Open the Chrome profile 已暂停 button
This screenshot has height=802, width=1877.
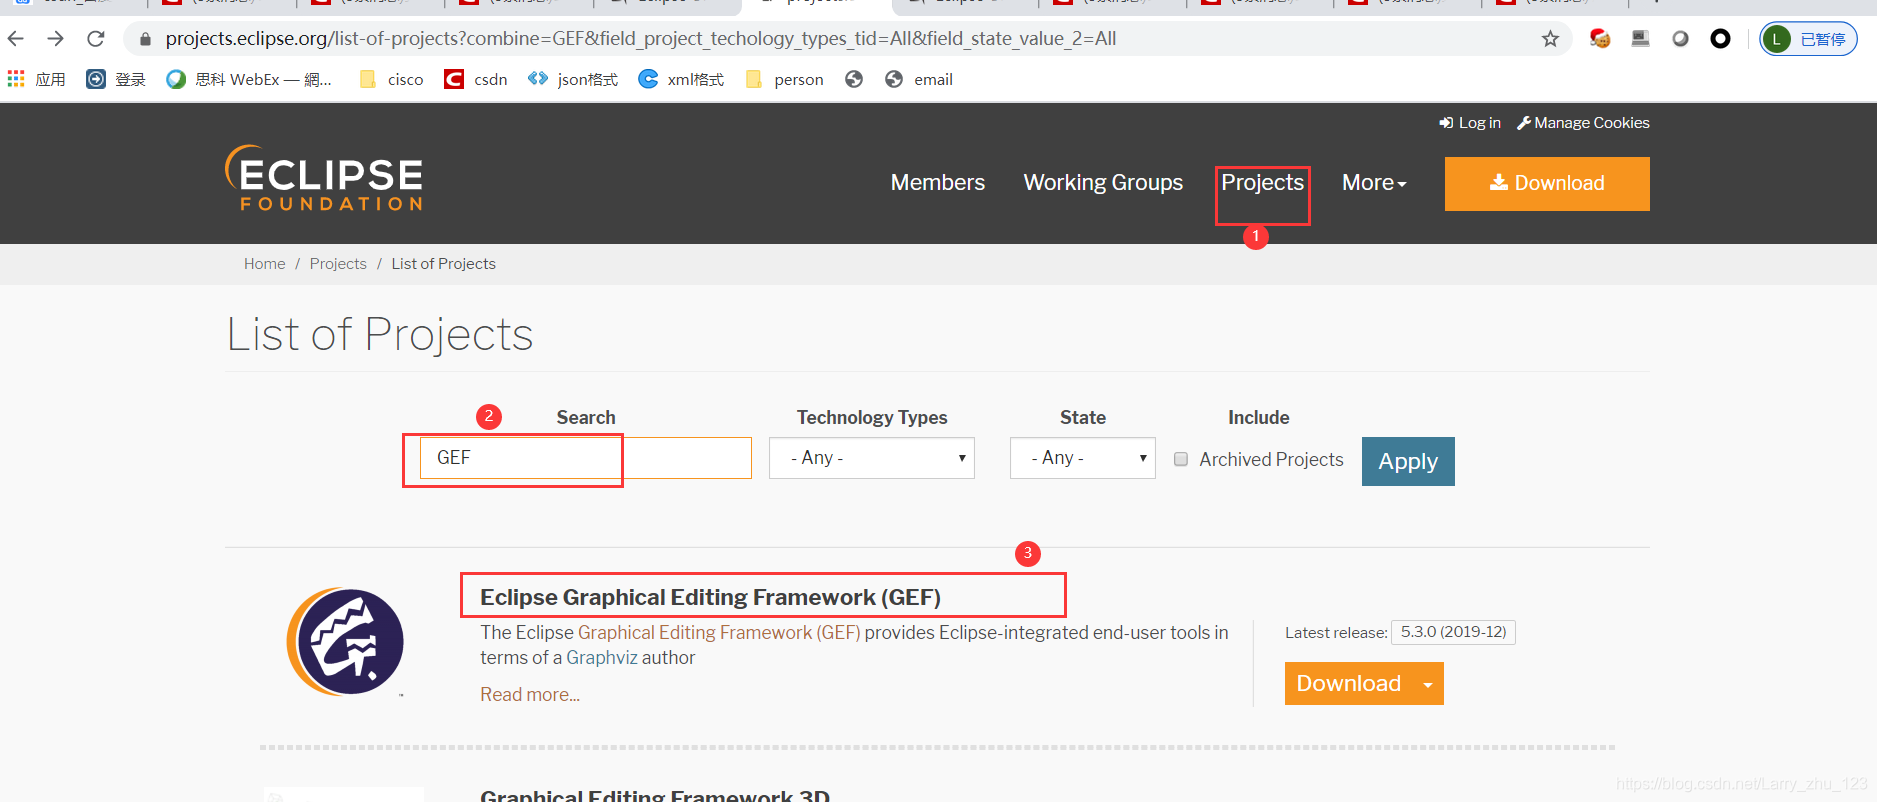point(1808,39)
